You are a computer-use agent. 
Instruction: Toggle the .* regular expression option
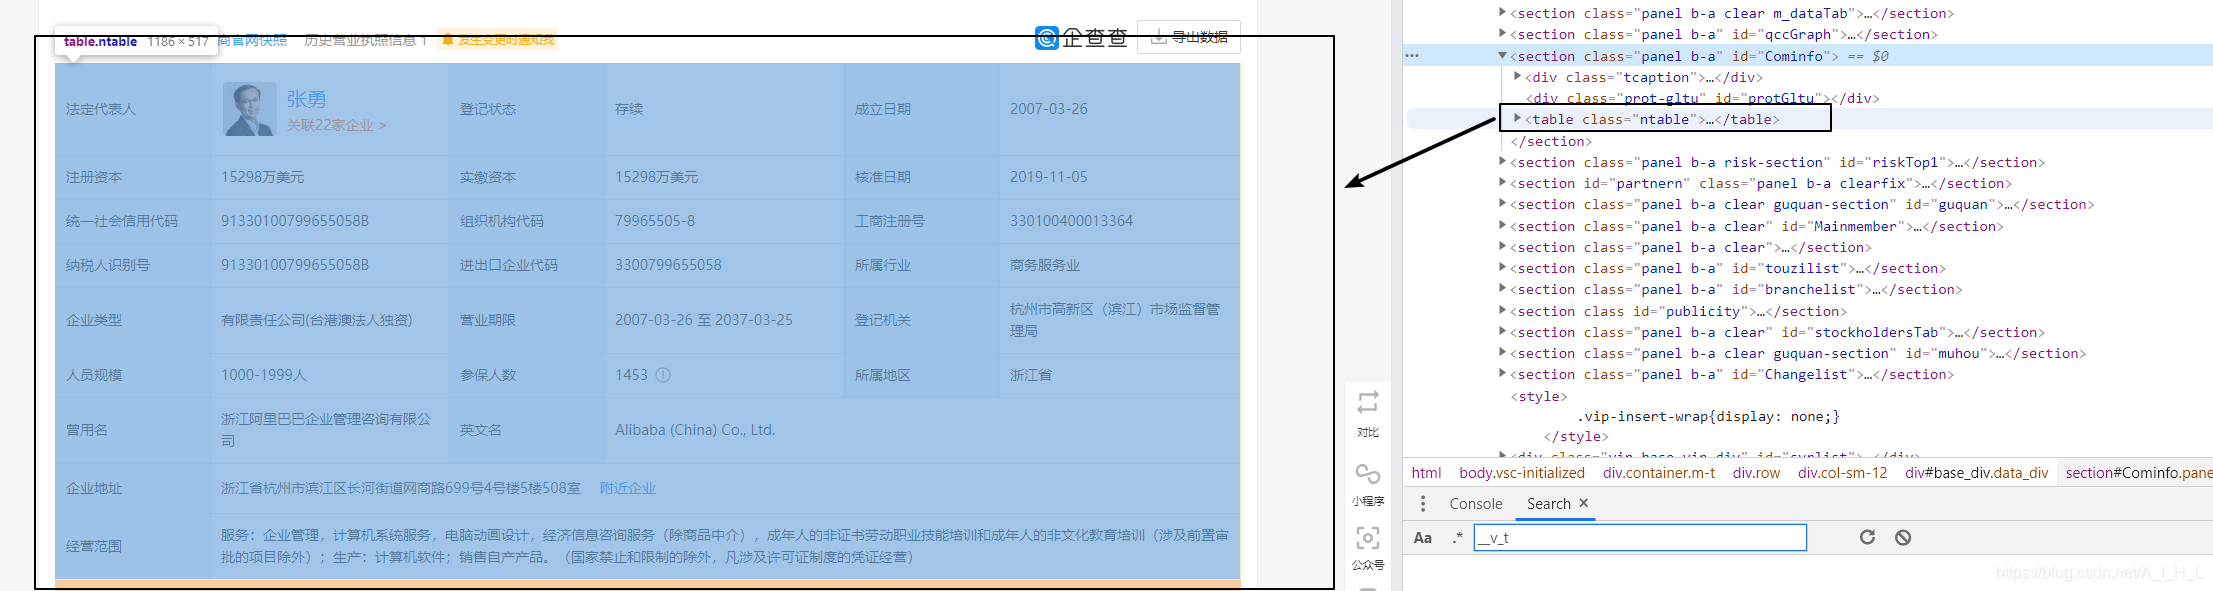pyautogui.click(x=1457, y=537)
